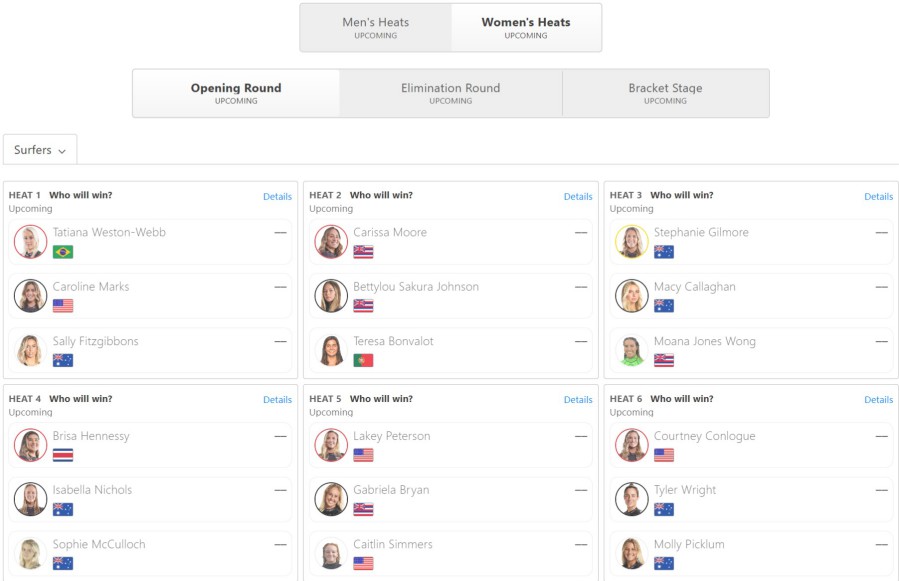
Task: Click Tatiana Weston-Webb's profile photo
Action: (30, 241)
